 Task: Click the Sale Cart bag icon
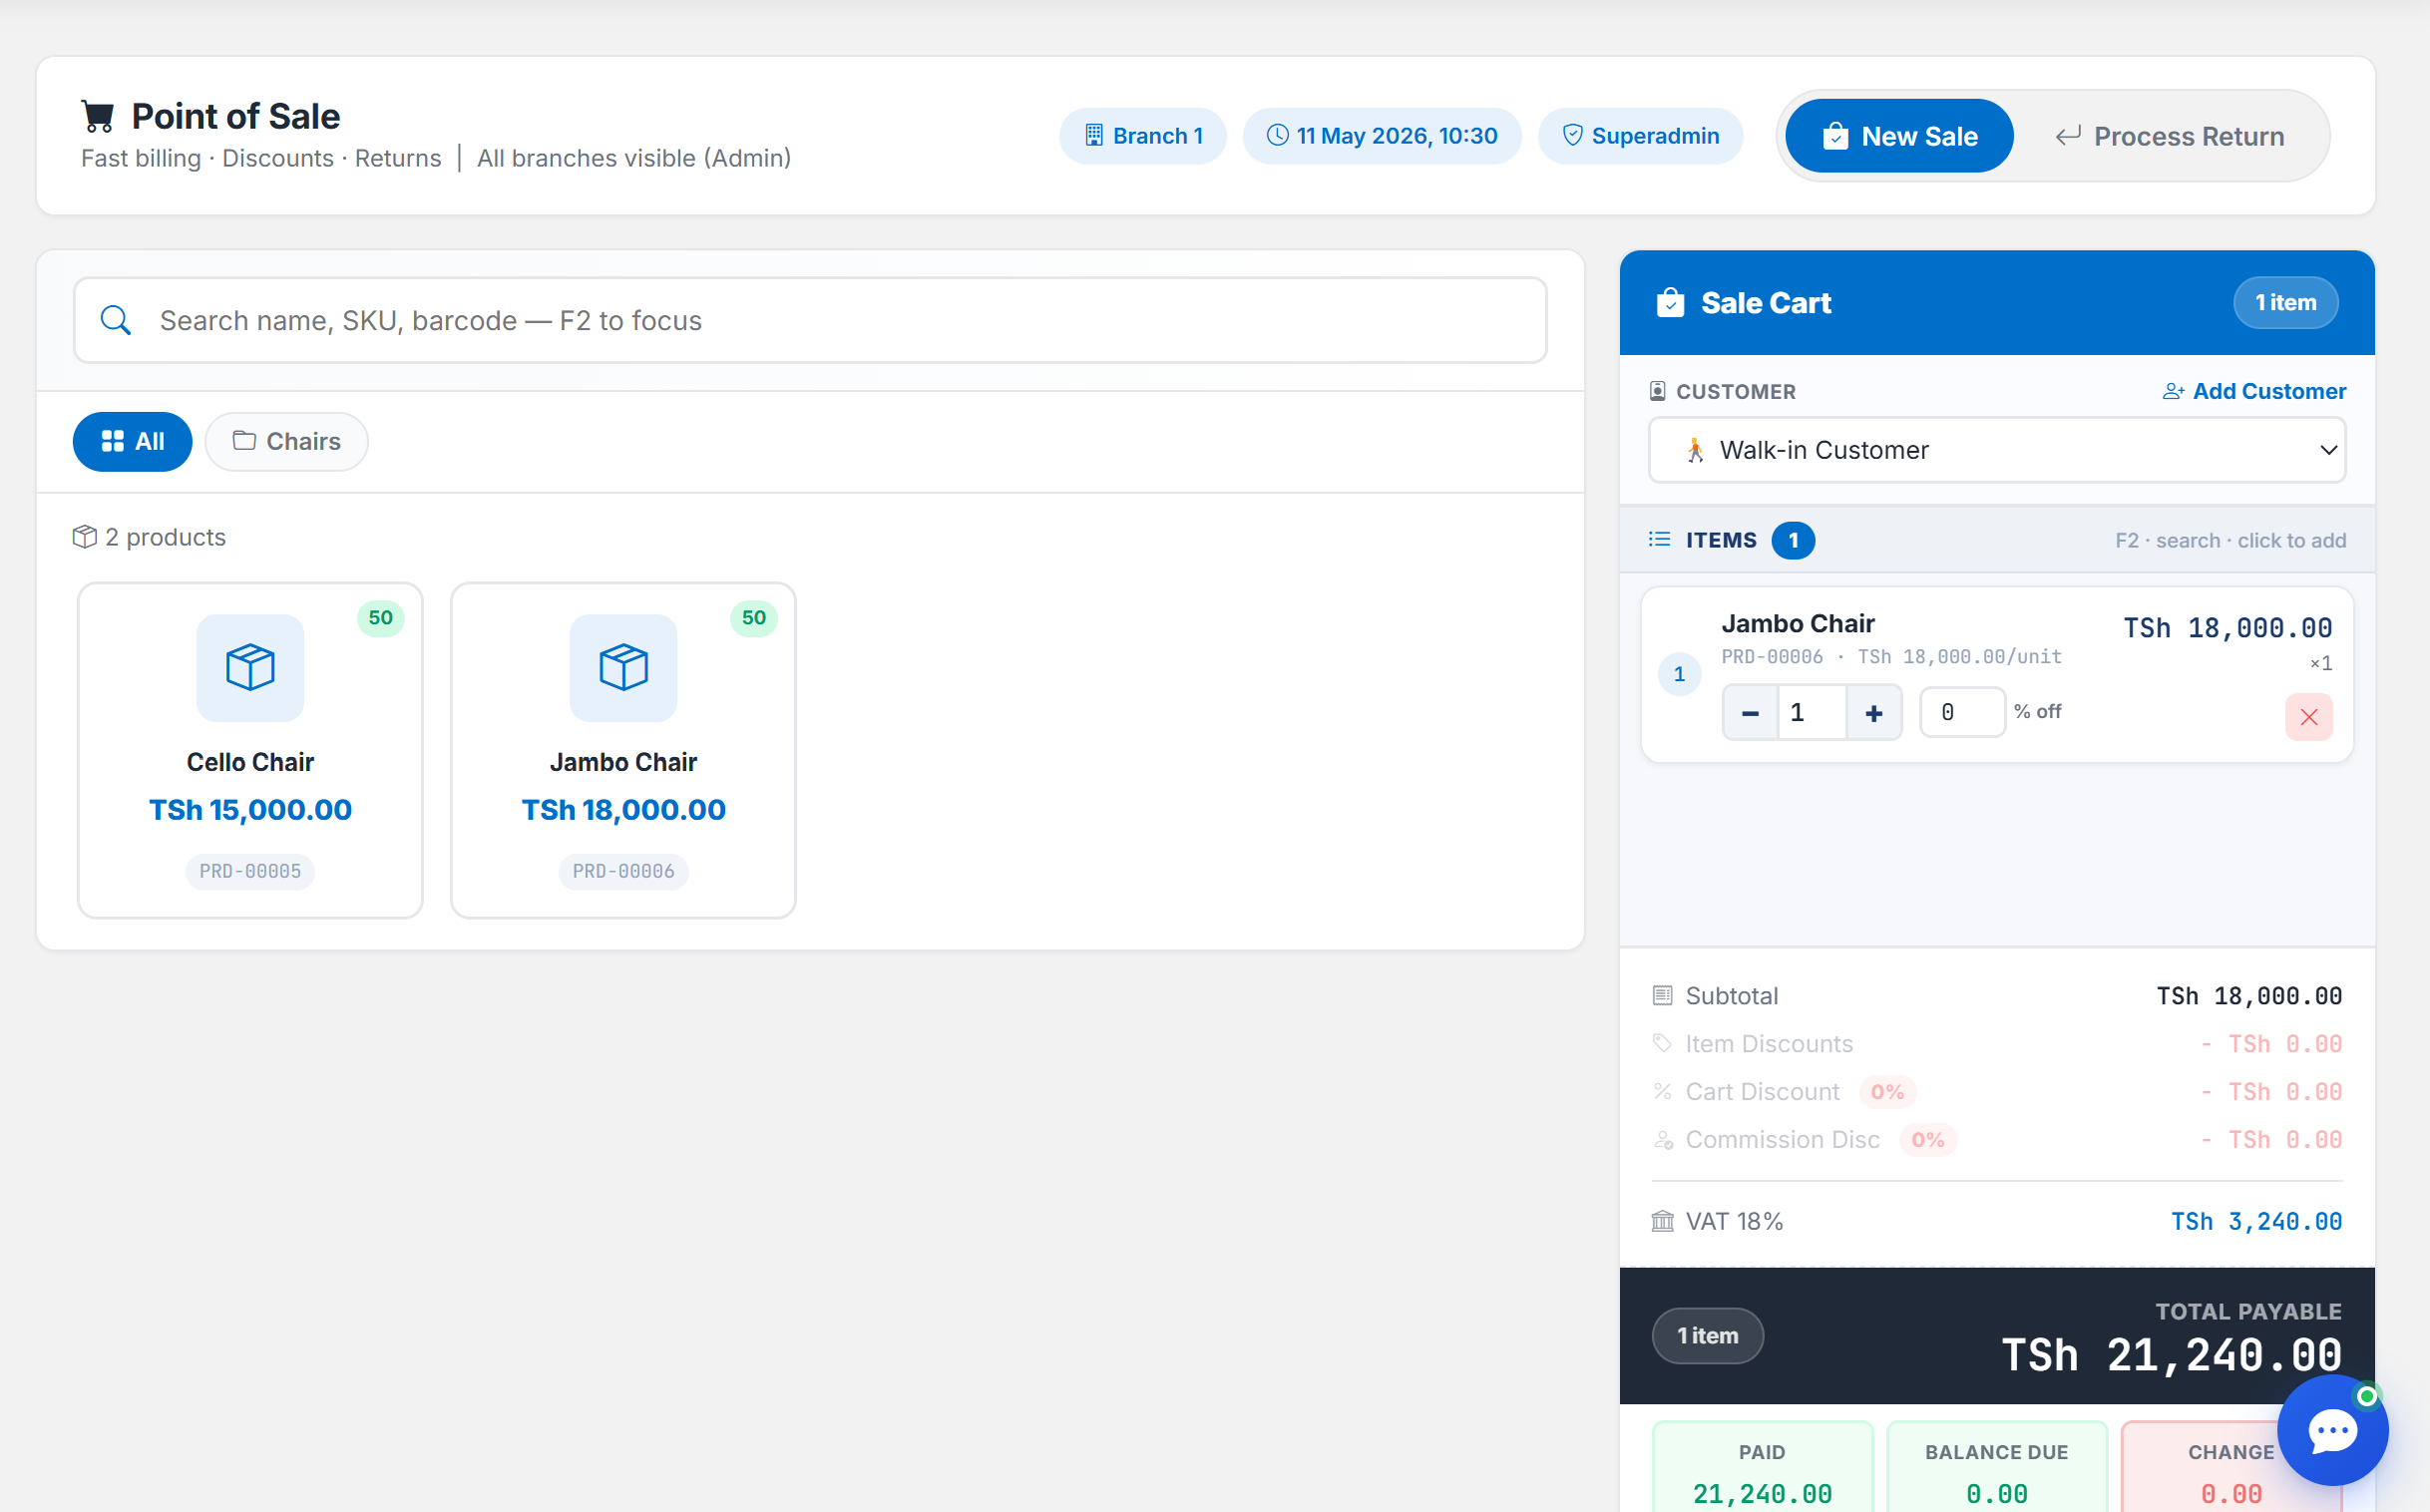click(1670, 302)
